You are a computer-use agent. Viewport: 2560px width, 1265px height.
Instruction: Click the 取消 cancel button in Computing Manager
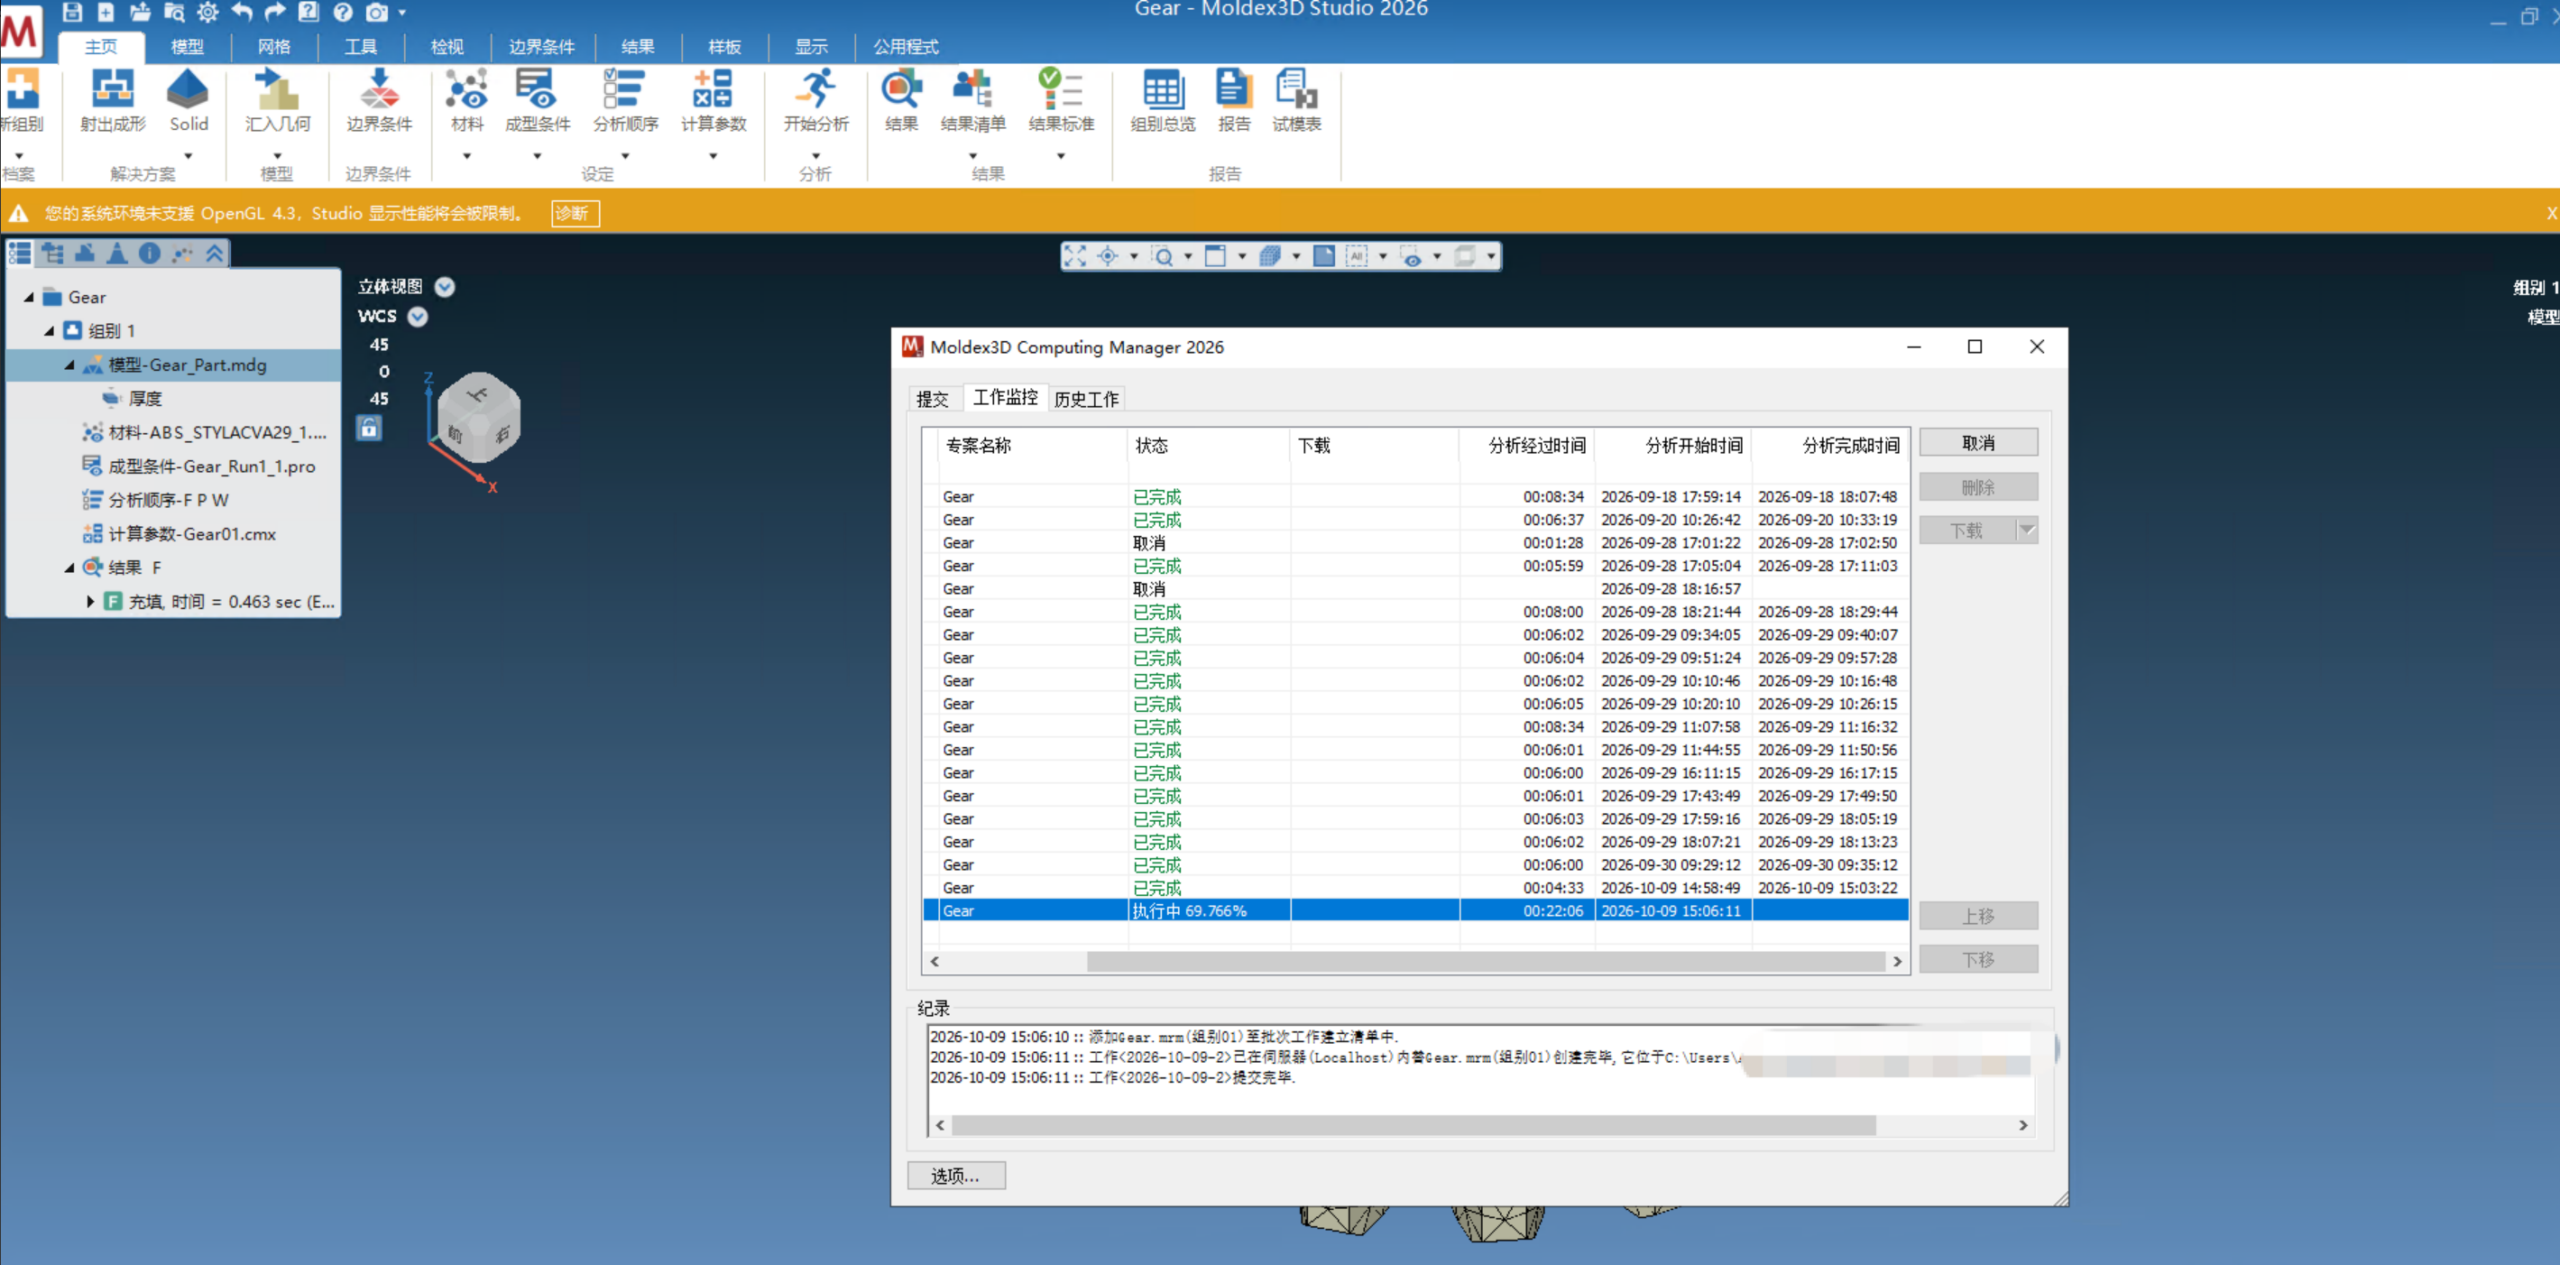(x=1978, y=443)
